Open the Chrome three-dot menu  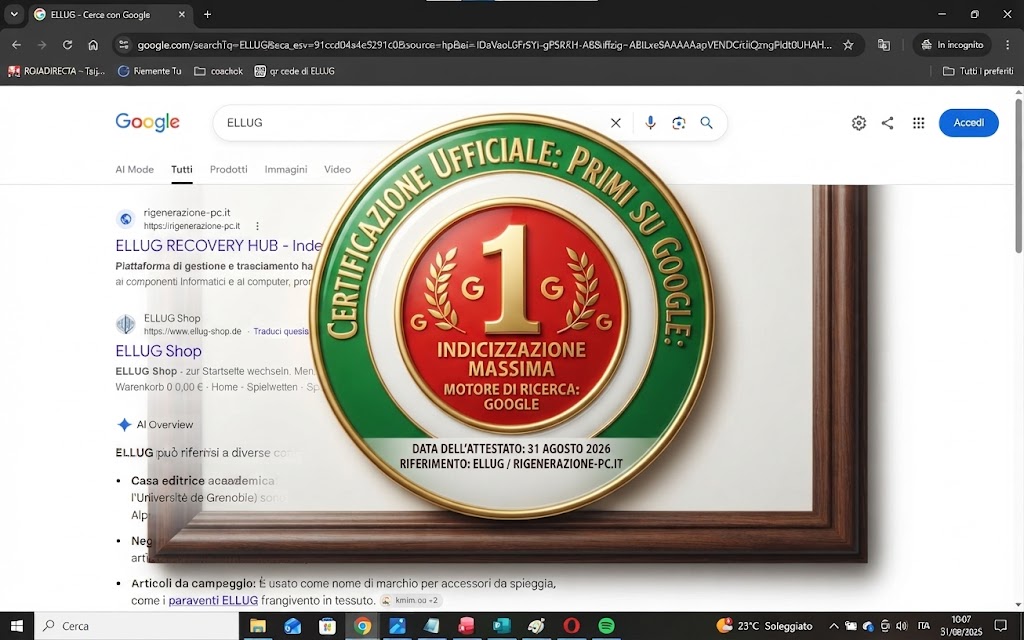pyautogui.click(x=1008, y=45)
